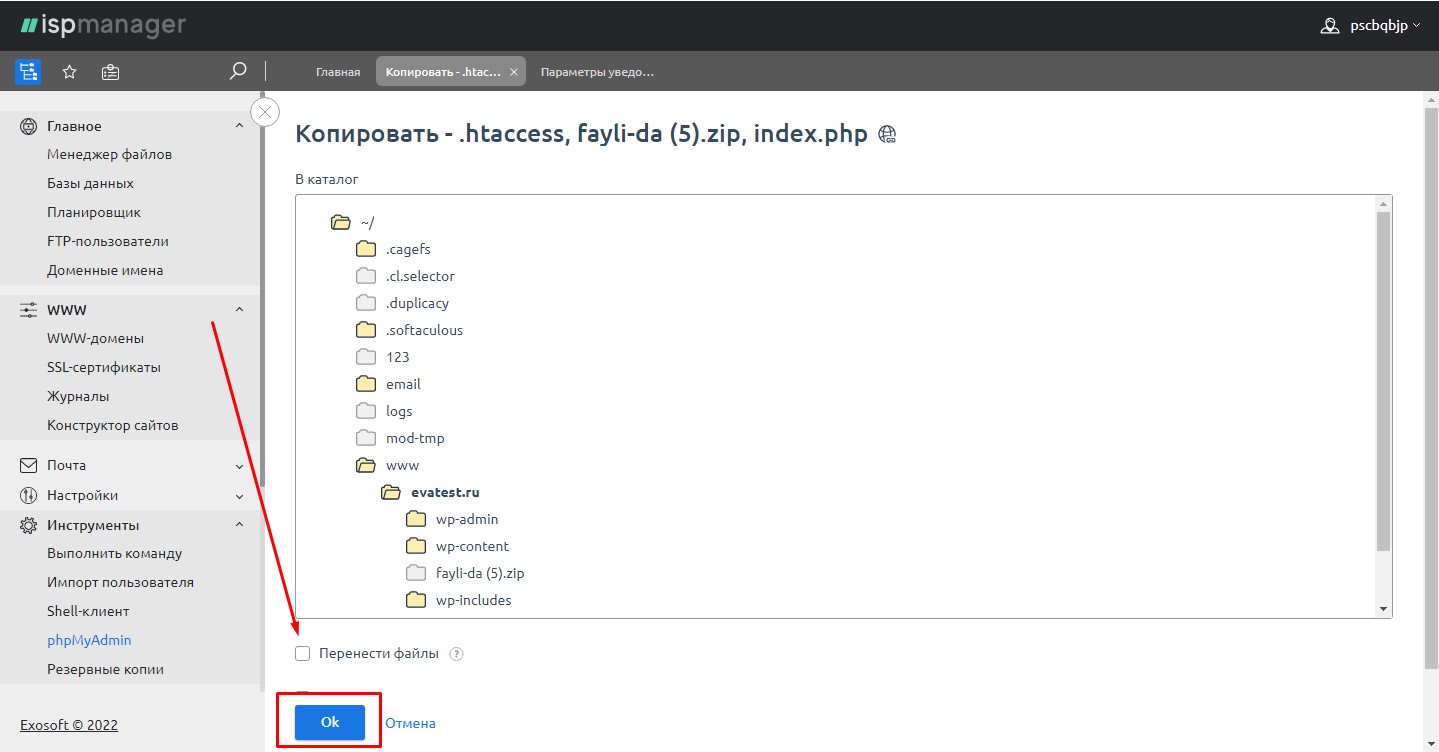This screenshot has width=1439, height=752.
Task: Open Планировщик
Action: coord(94,213)
